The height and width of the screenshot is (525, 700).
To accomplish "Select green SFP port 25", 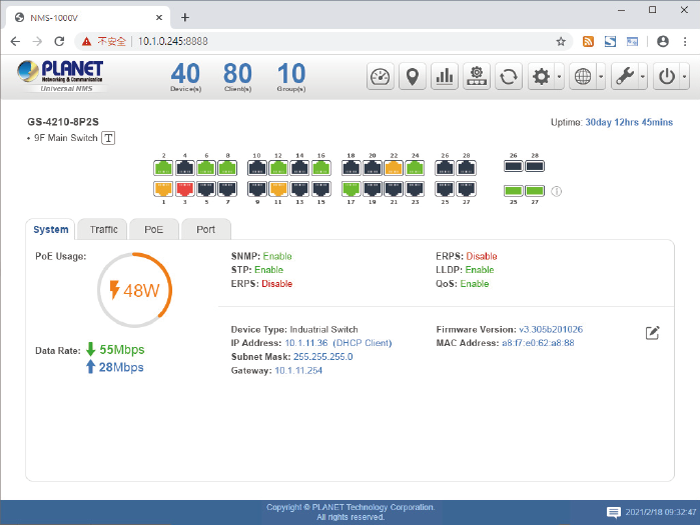I will tap(513, 190).
